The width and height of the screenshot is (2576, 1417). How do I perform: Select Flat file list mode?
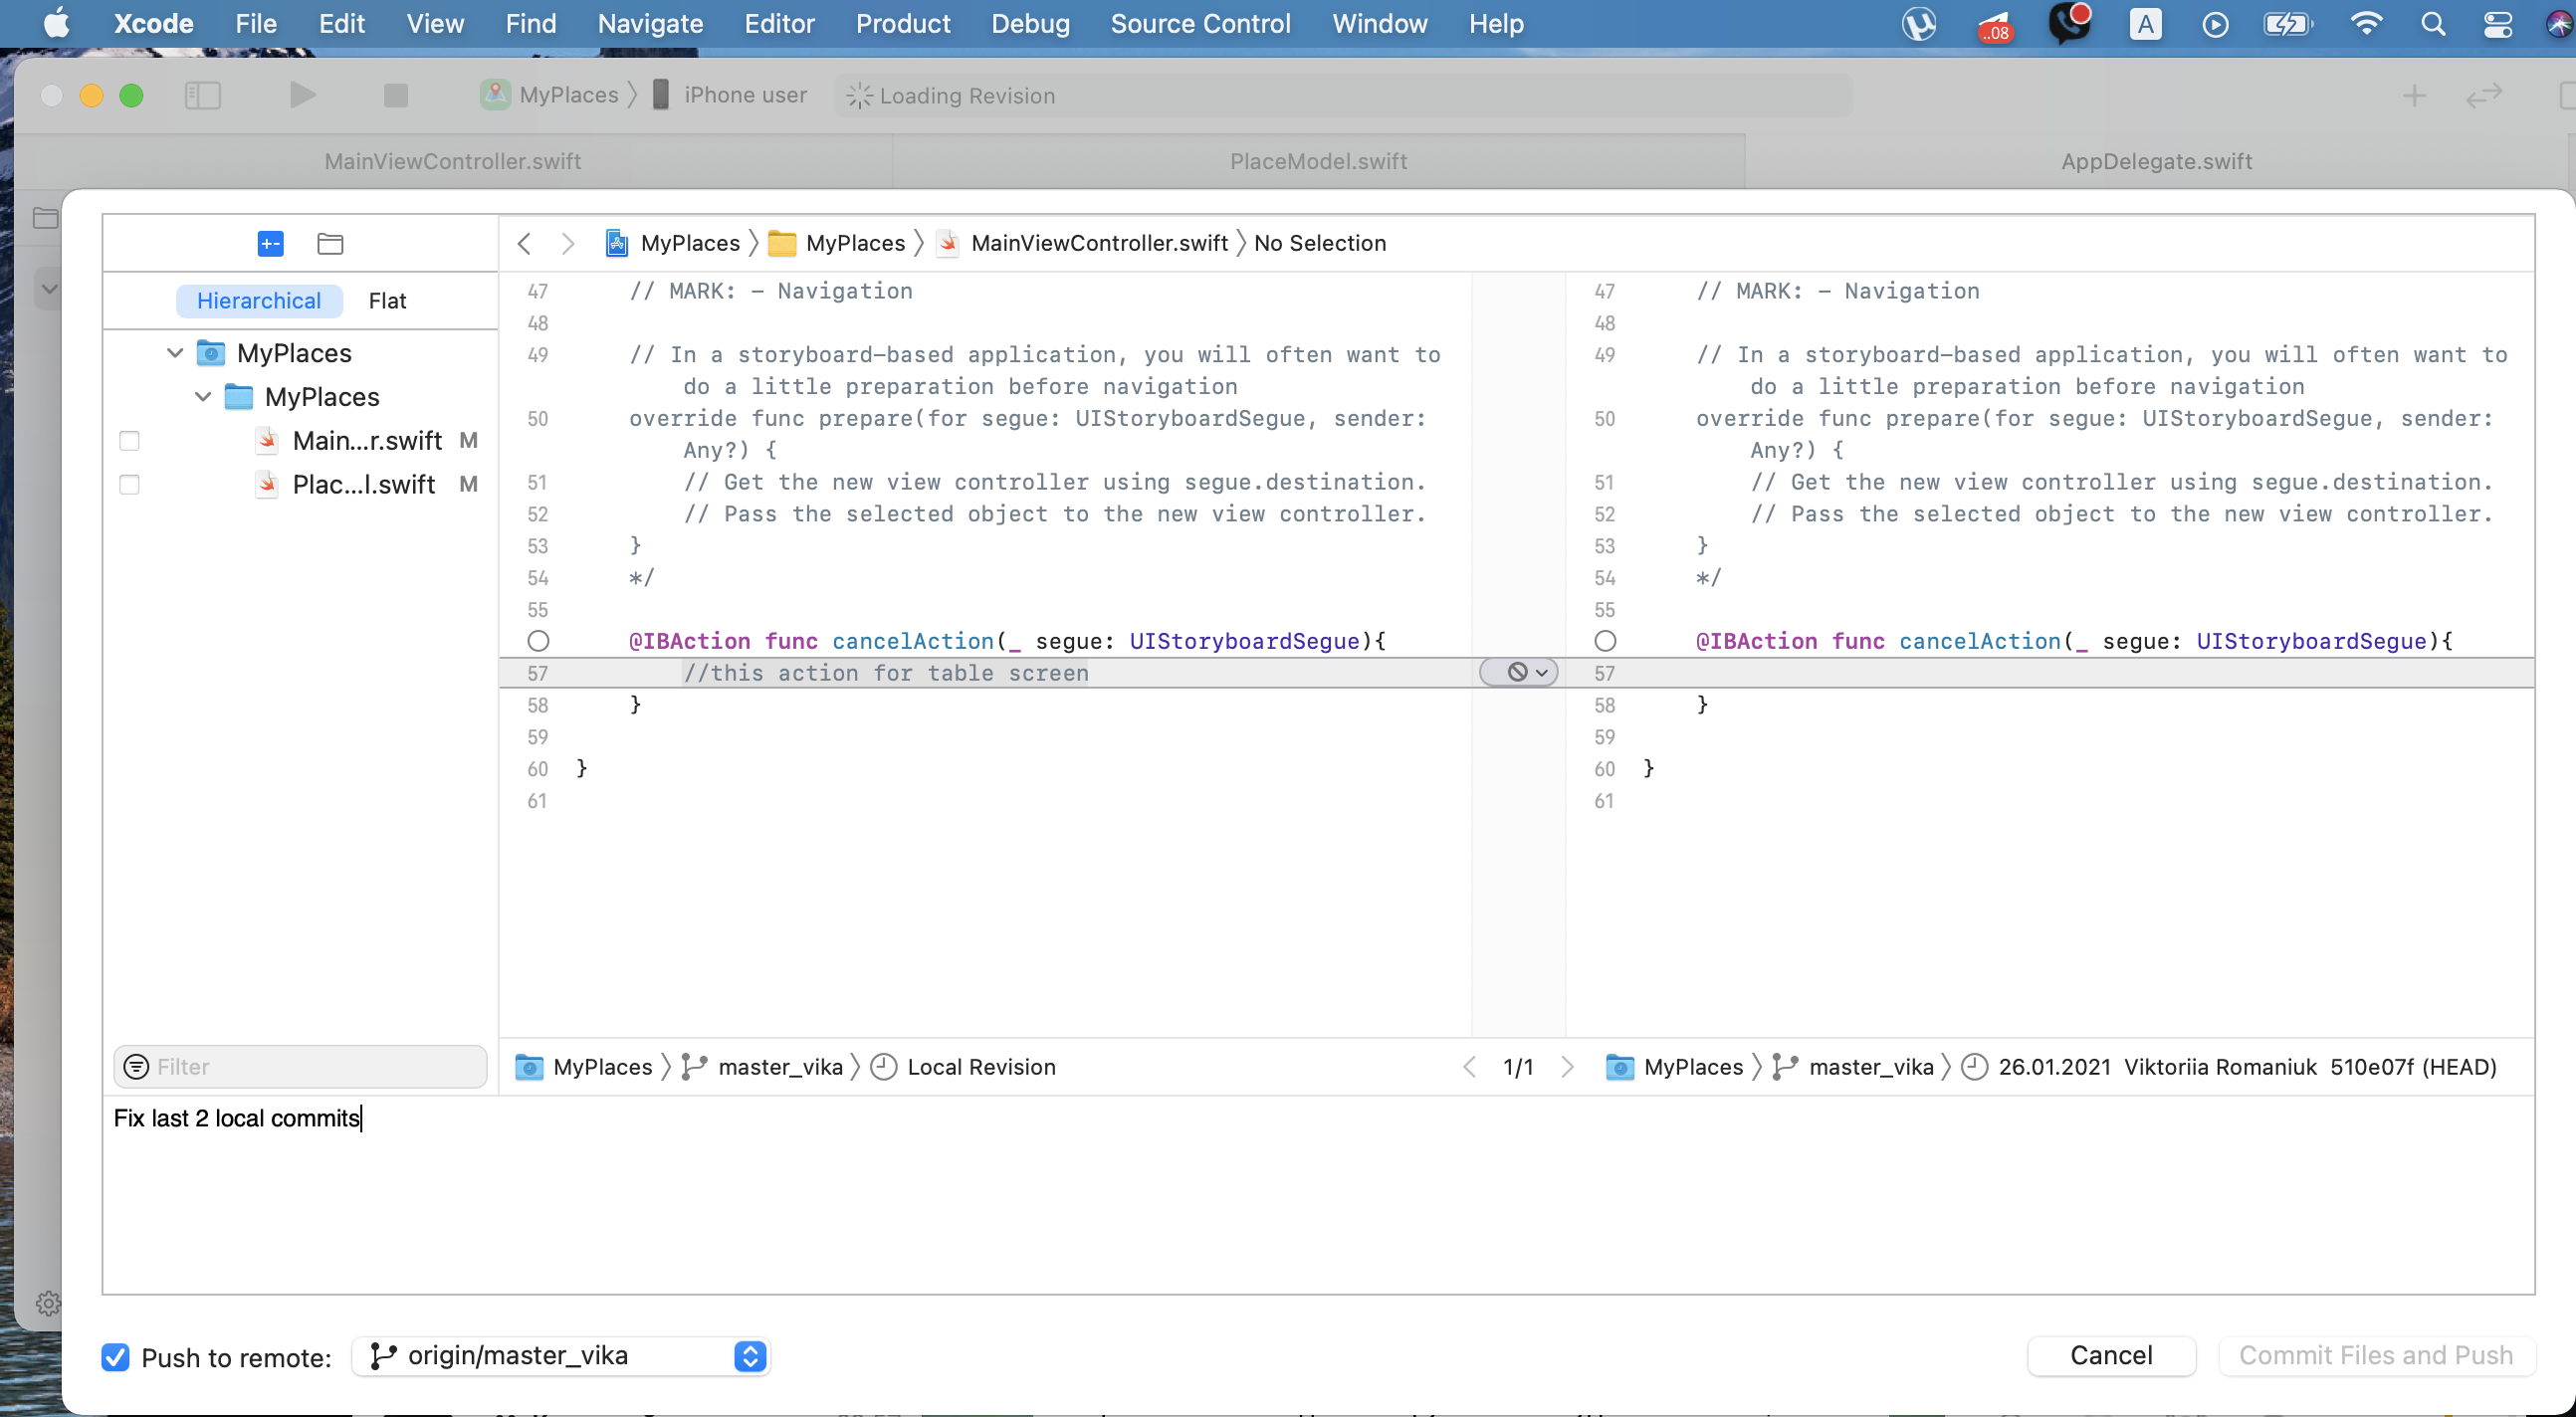pos(387,300)
